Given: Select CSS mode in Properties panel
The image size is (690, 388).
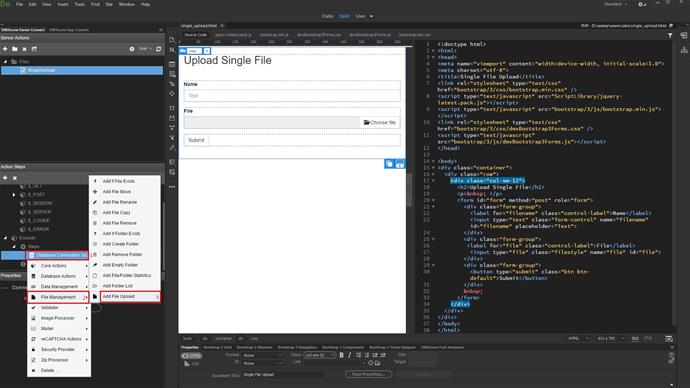Looking at the screenshot, I should [x=192, y=364].
